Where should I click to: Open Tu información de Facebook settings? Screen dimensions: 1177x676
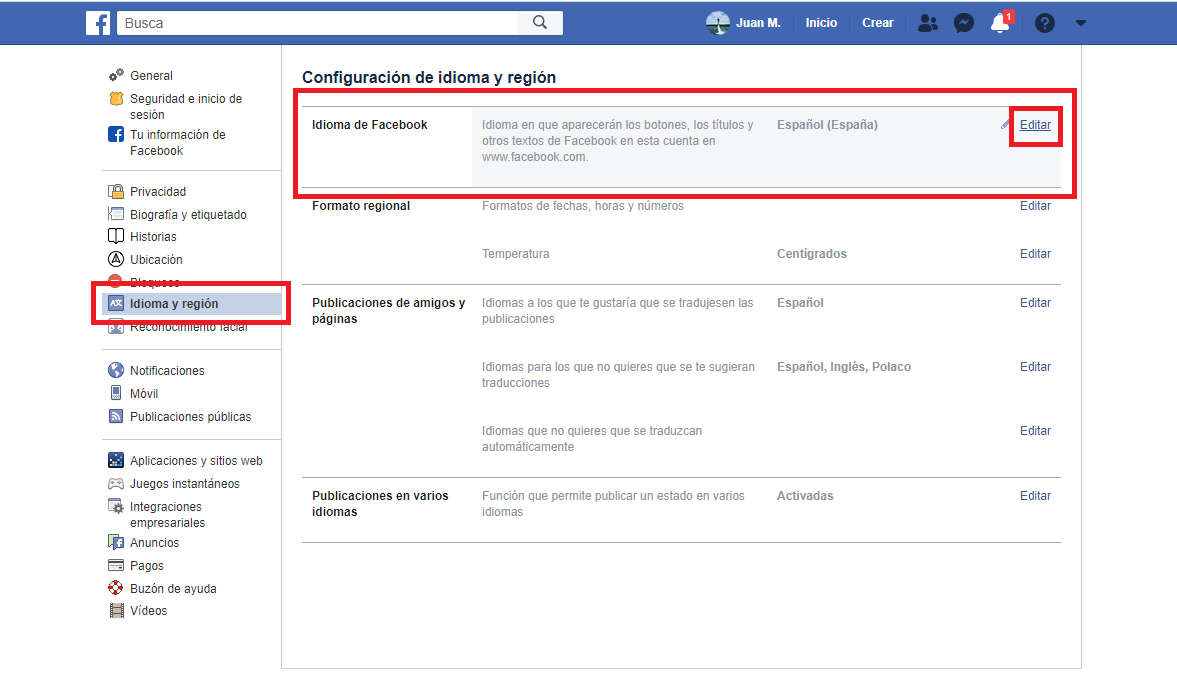click(x=178, y=143)
